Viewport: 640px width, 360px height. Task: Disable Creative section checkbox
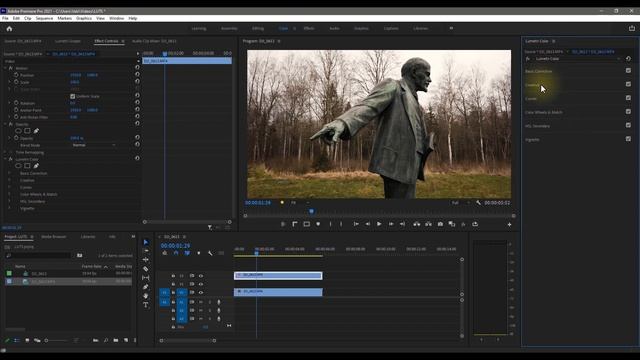point(628,84)
